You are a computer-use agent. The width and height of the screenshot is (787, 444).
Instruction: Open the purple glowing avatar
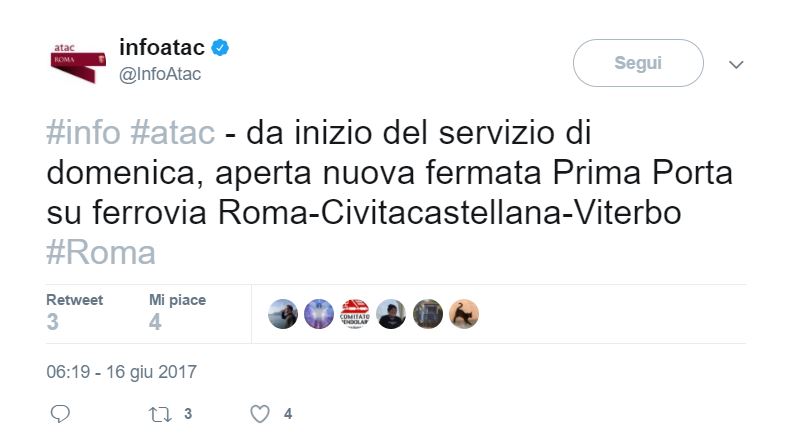(319, 314)
